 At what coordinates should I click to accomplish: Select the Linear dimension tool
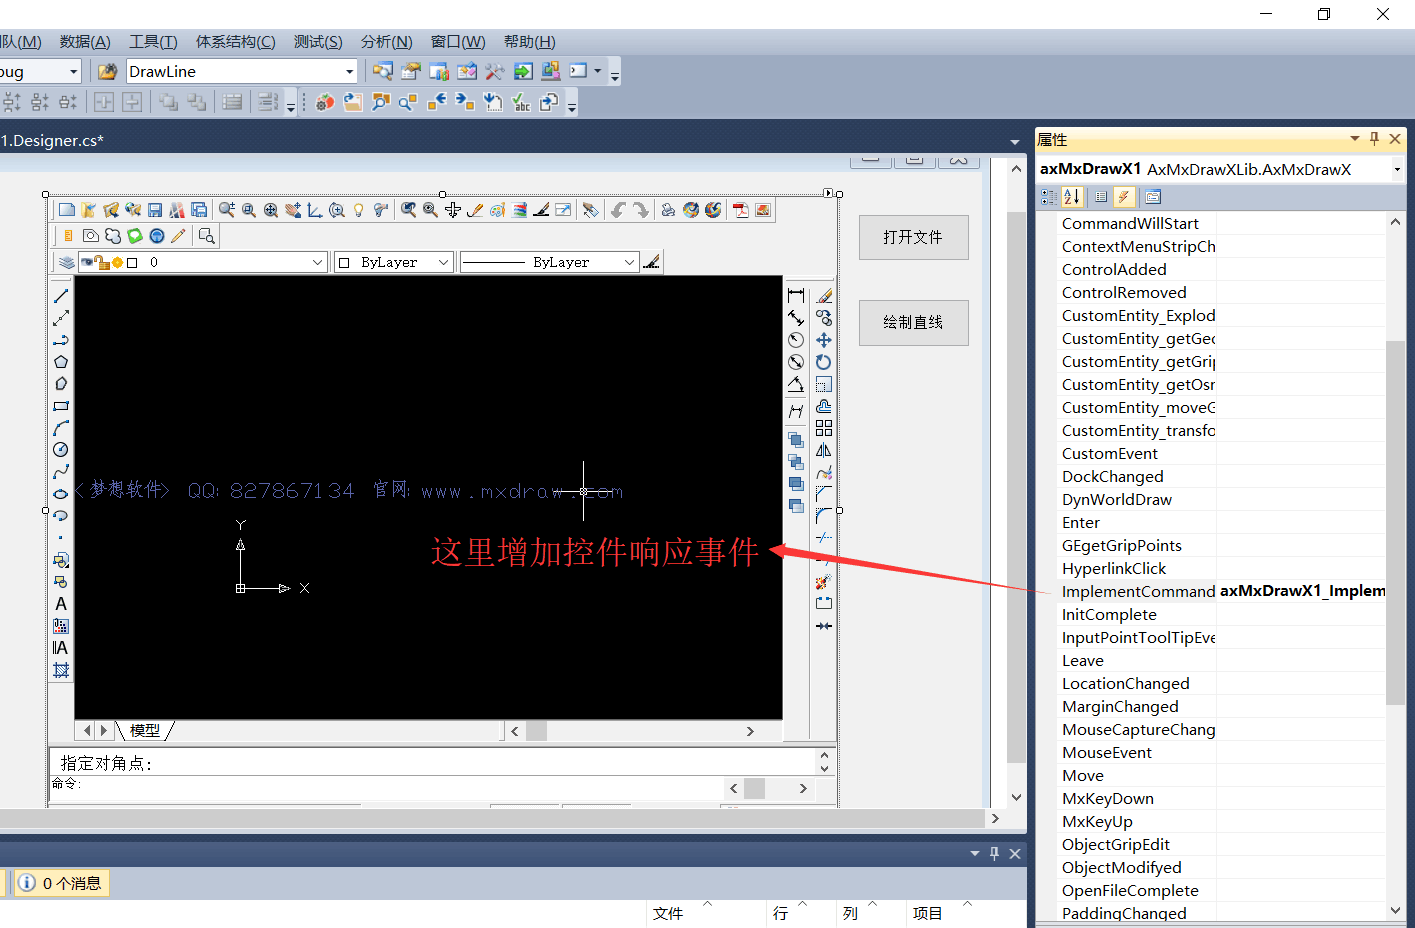796,296
